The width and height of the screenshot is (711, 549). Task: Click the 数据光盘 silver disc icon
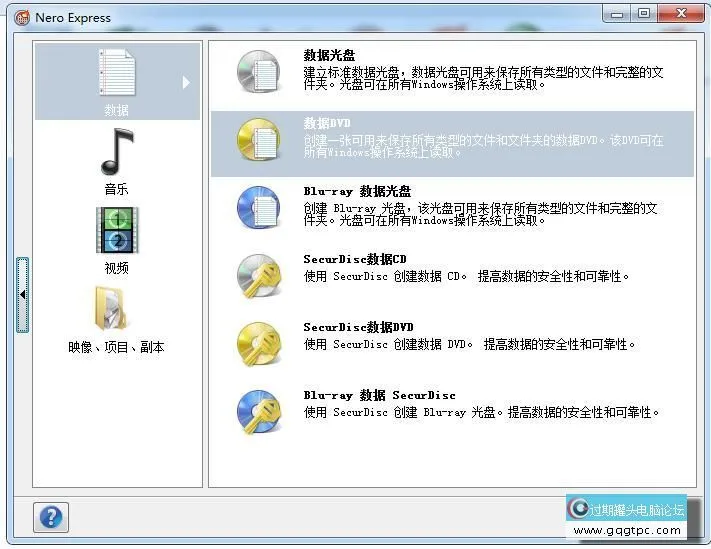click(x=259, y=72)
